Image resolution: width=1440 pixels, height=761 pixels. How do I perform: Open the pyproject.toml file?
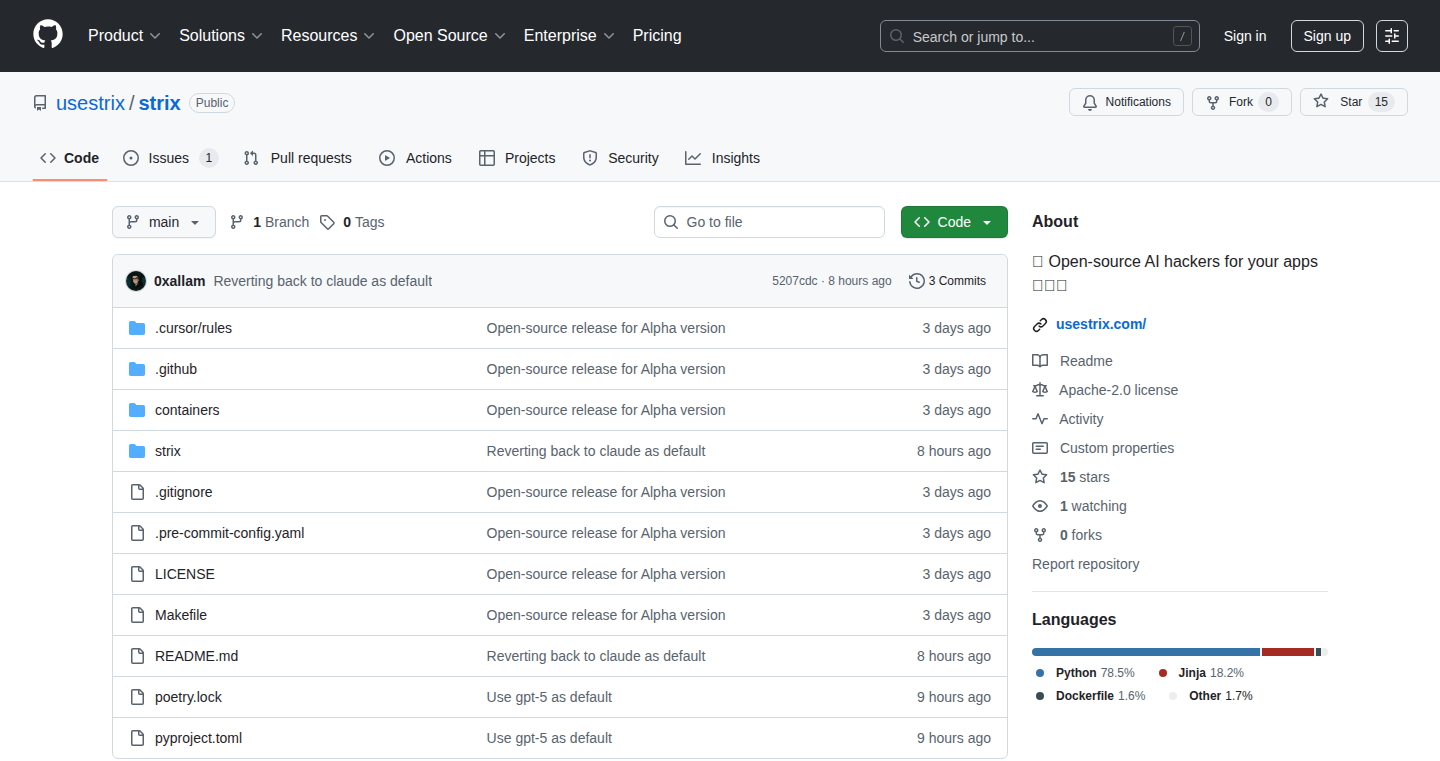199,738
